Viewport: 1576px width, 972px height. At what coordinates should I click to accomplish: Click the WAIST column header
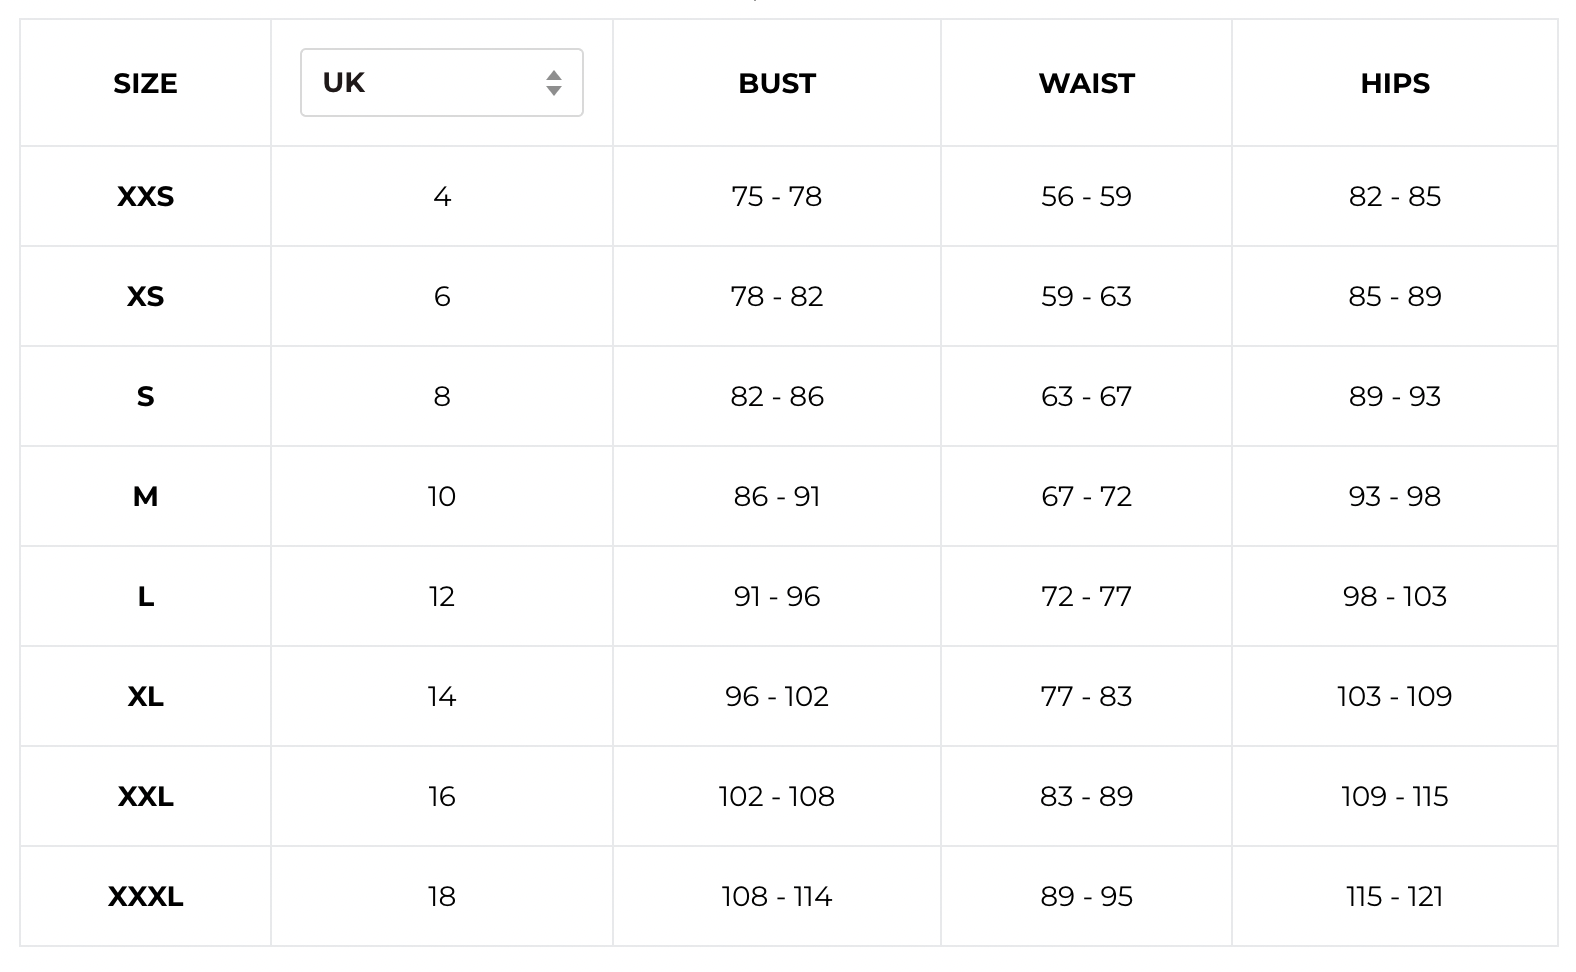pyautogui.click(x=1086, y=84)
